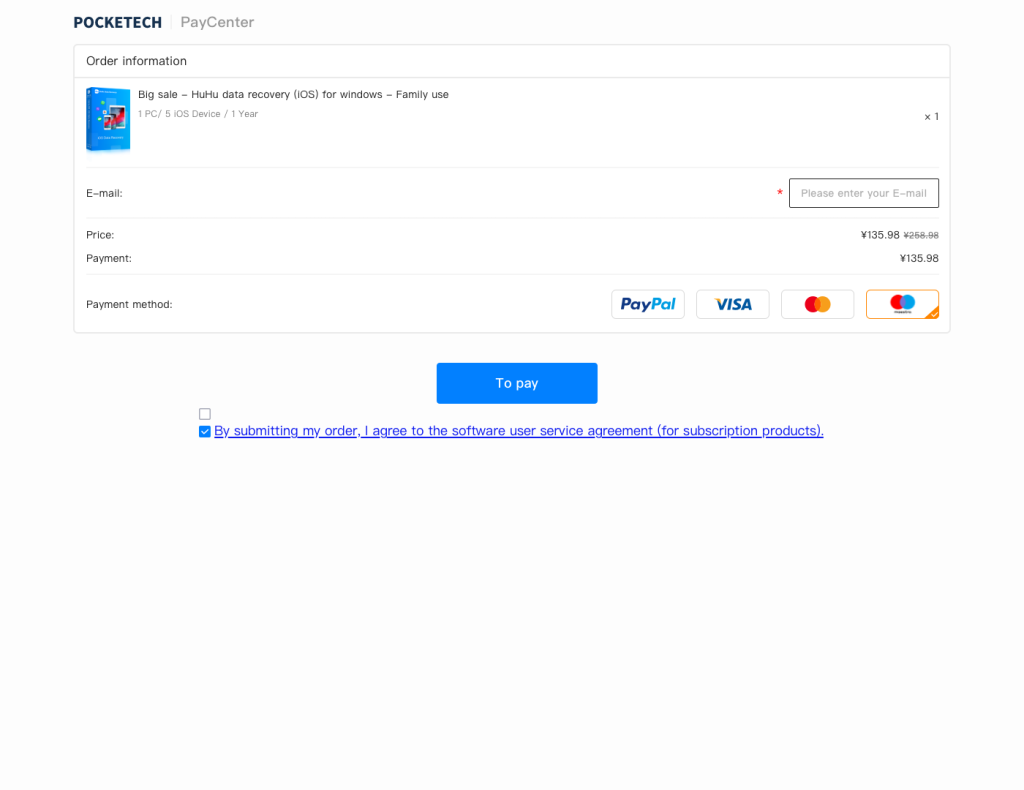Click the orange selected checkmark on Maestro
1024x790 pixels.
[932, 313]
